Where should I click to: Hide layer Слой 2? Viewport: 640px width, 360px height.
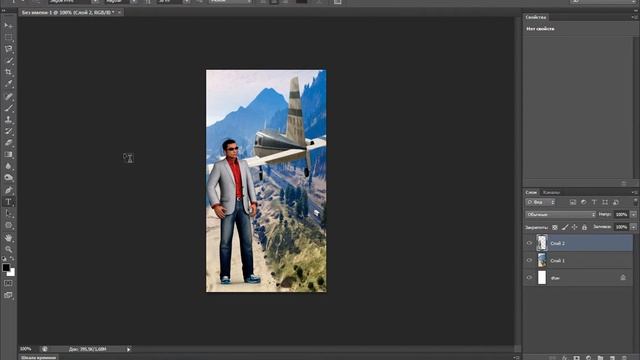pos(529,243)
